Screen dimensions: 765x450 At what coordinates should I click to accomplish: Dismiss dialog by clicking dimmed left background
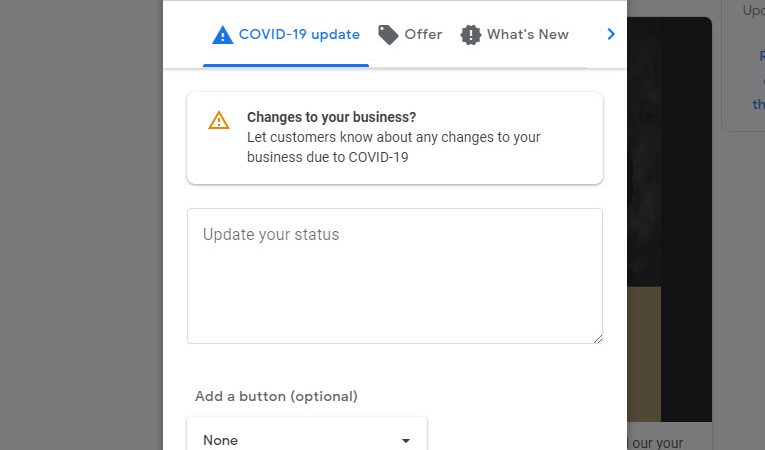click(80, 225)
